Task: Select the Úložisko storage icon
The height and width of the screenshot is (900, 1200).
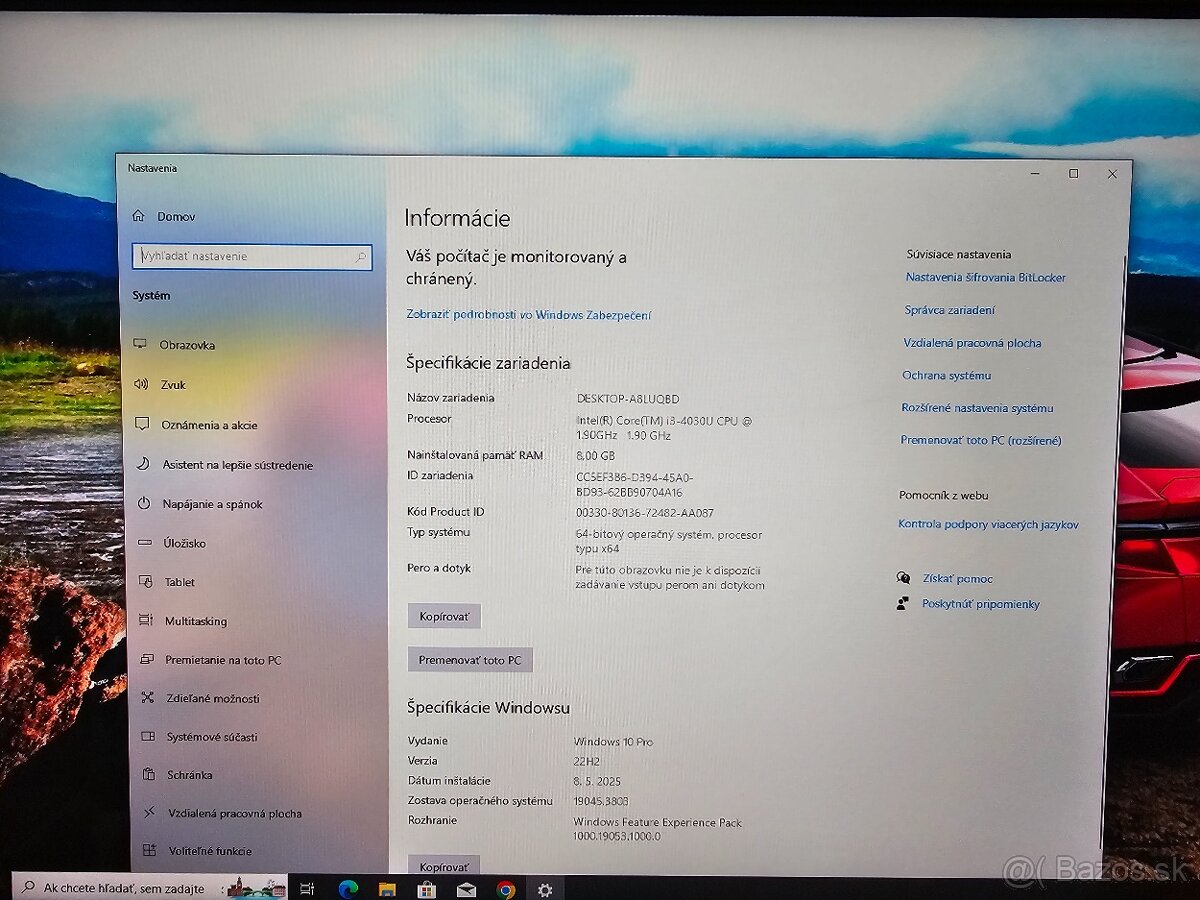Action: (x=145, y=543)
